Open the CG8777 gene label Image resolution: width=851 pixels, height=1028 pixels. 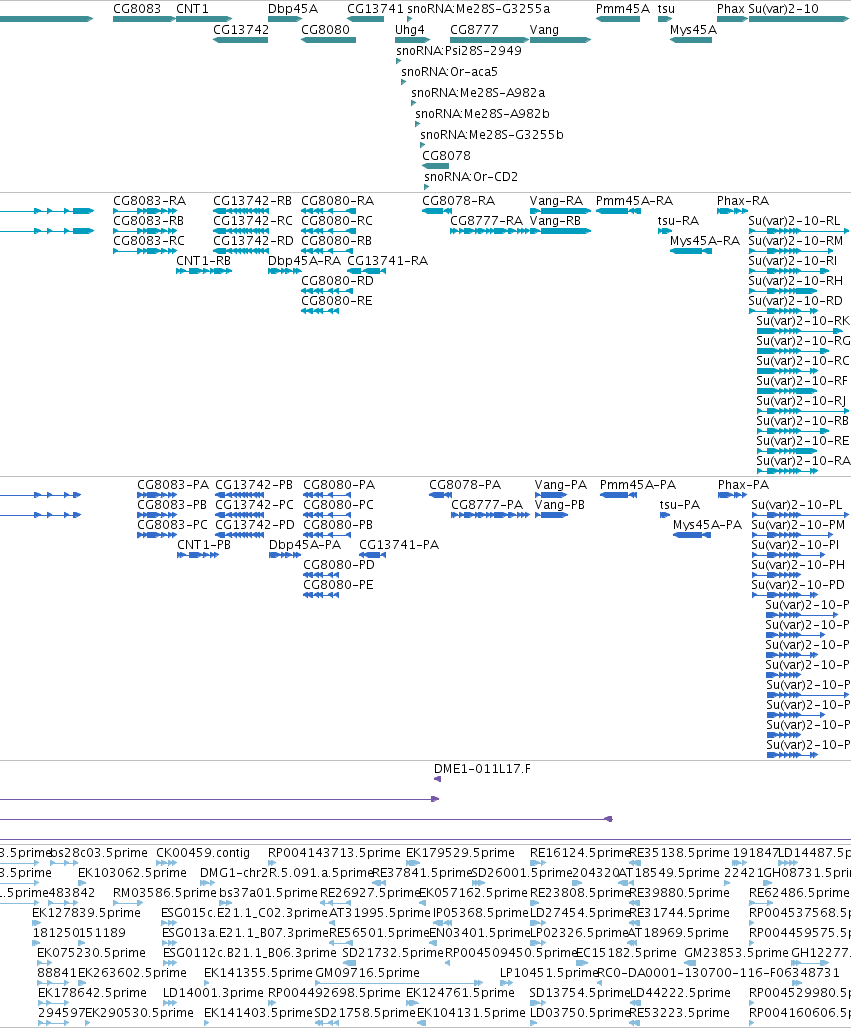(474, 30)
